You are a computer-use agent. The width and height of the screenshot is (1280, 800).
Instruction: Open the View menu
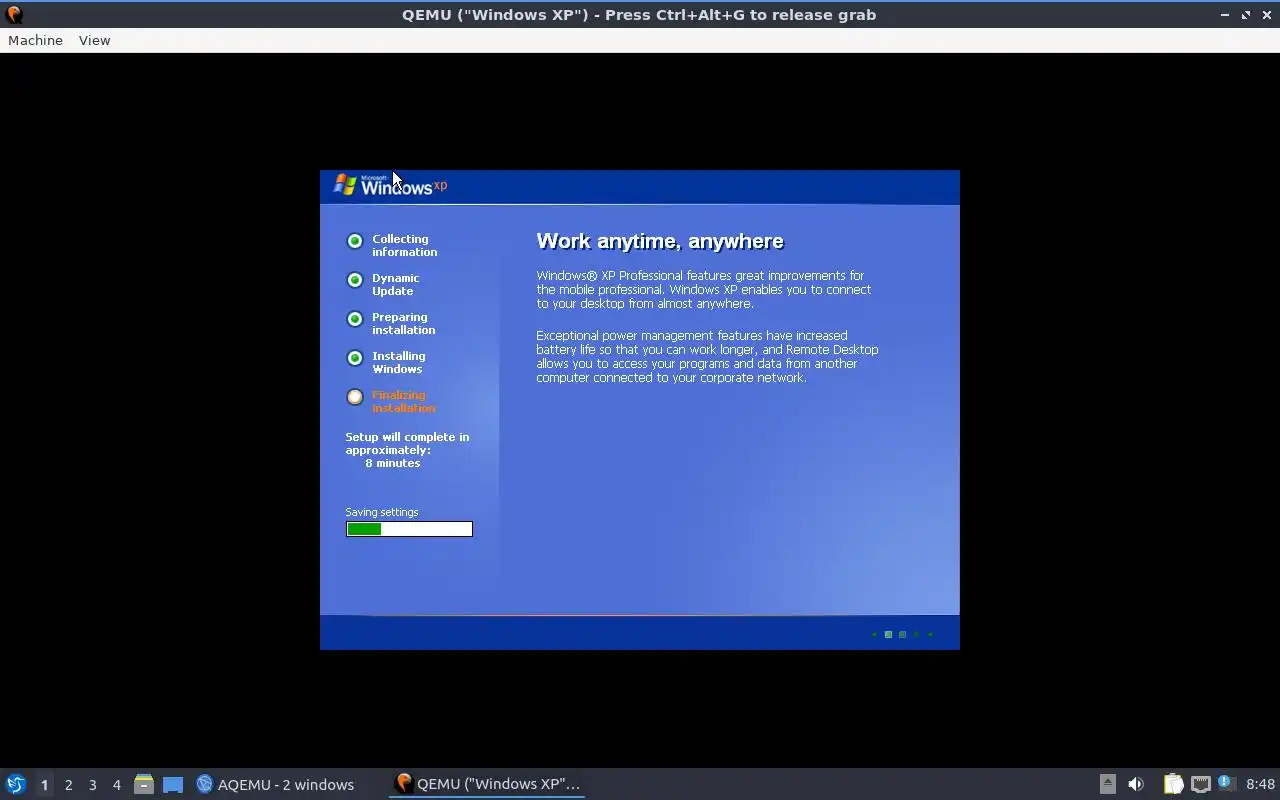(94, 40)
